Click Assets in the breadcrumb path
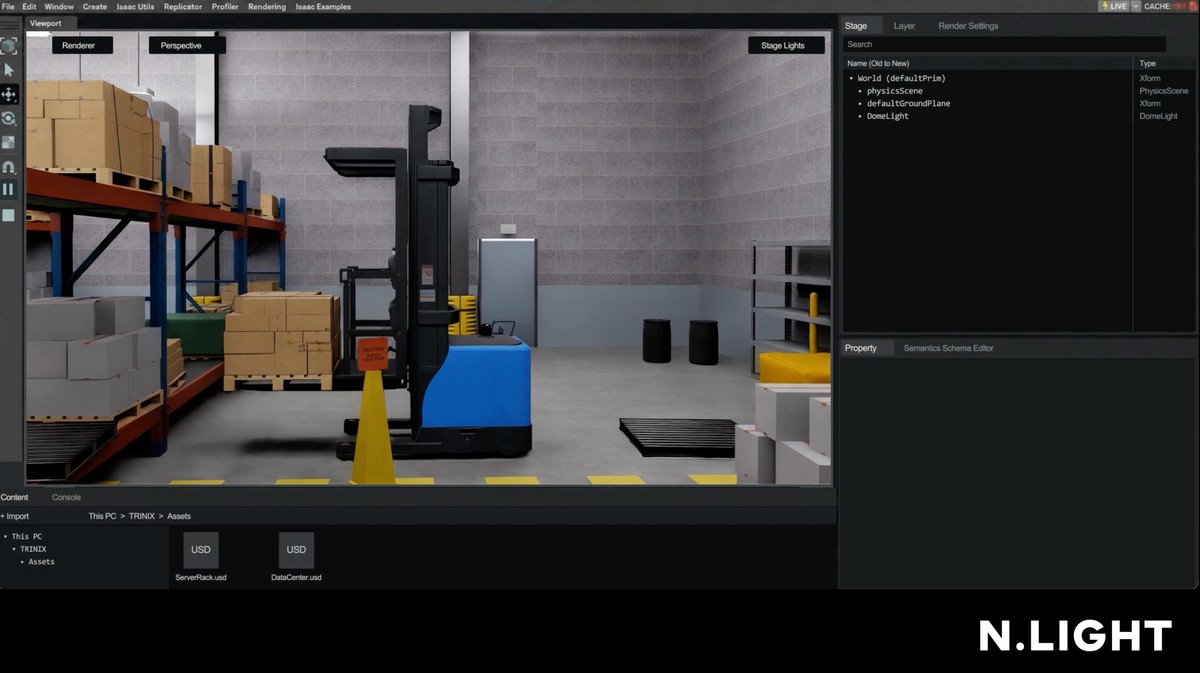Viewport: 1200px width, 673px height. tap(179, 517)
